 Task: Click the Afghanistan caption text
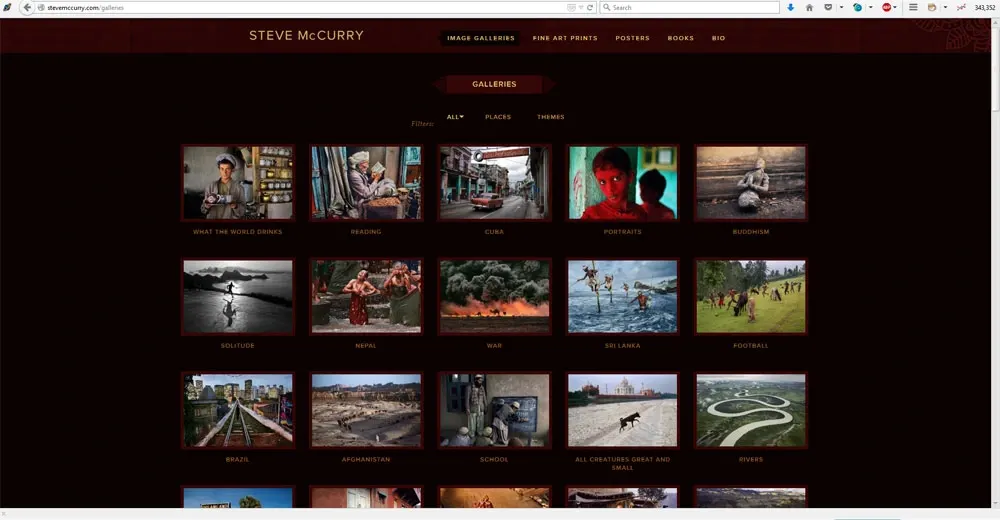(366, 459)
